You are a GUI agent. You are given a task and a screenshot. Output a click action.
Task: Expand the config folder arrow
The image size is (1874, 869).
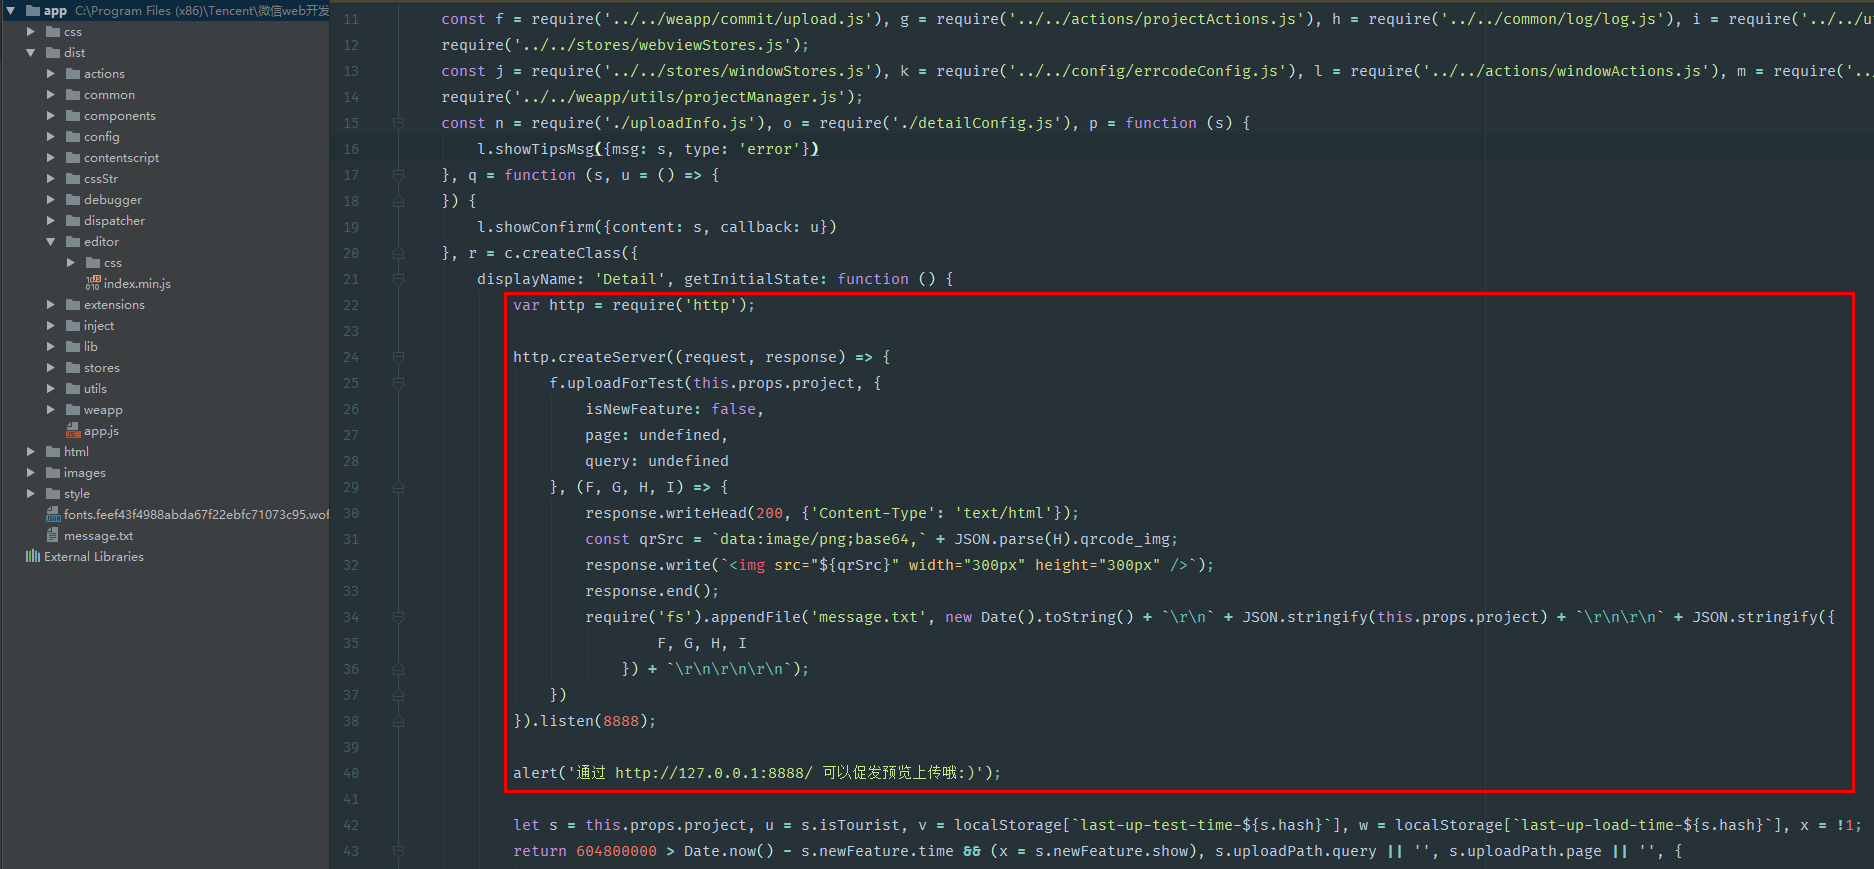[x=51, y=137]
